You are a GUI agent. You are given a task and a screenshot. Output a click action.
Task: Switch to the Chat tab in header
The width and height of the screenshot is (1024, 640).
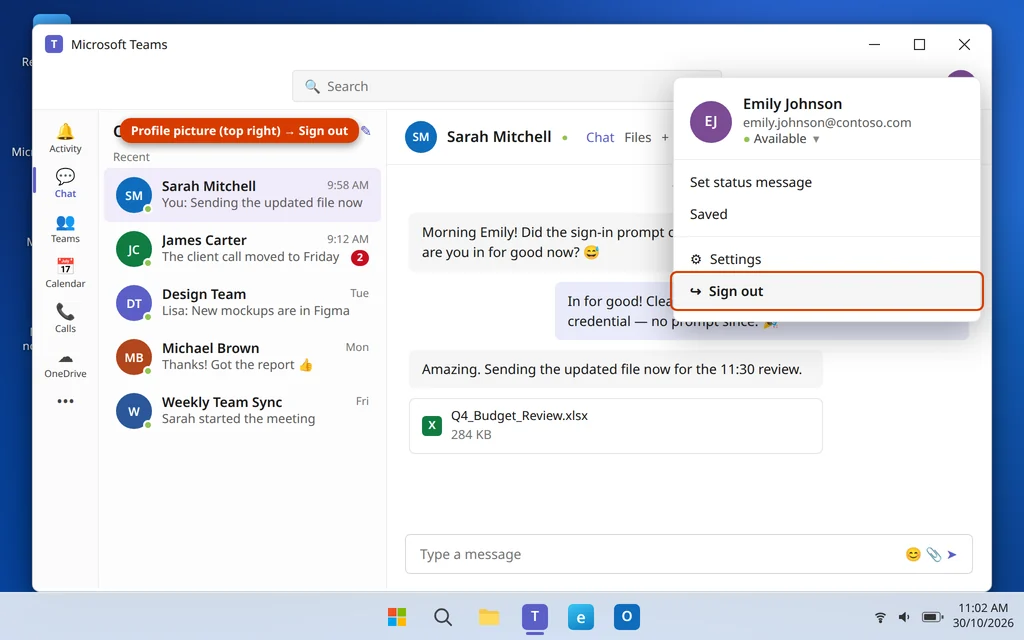pos(600,137)
